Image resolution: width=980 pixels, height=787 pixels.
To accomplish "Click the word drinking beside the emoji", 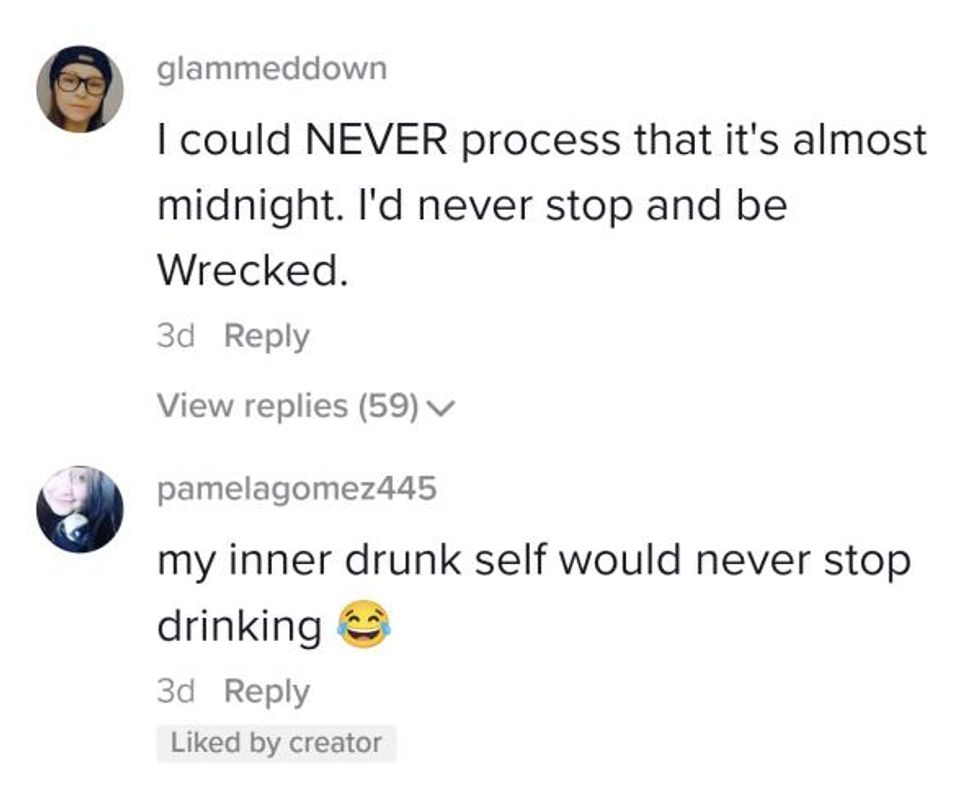I will click(239, 627).
